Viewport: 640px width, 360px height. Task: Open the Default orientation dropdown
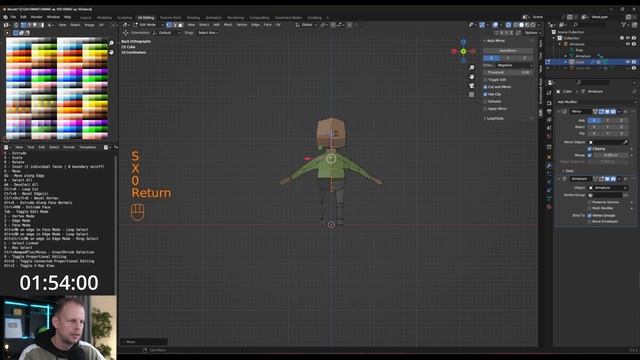click(166, 33)
